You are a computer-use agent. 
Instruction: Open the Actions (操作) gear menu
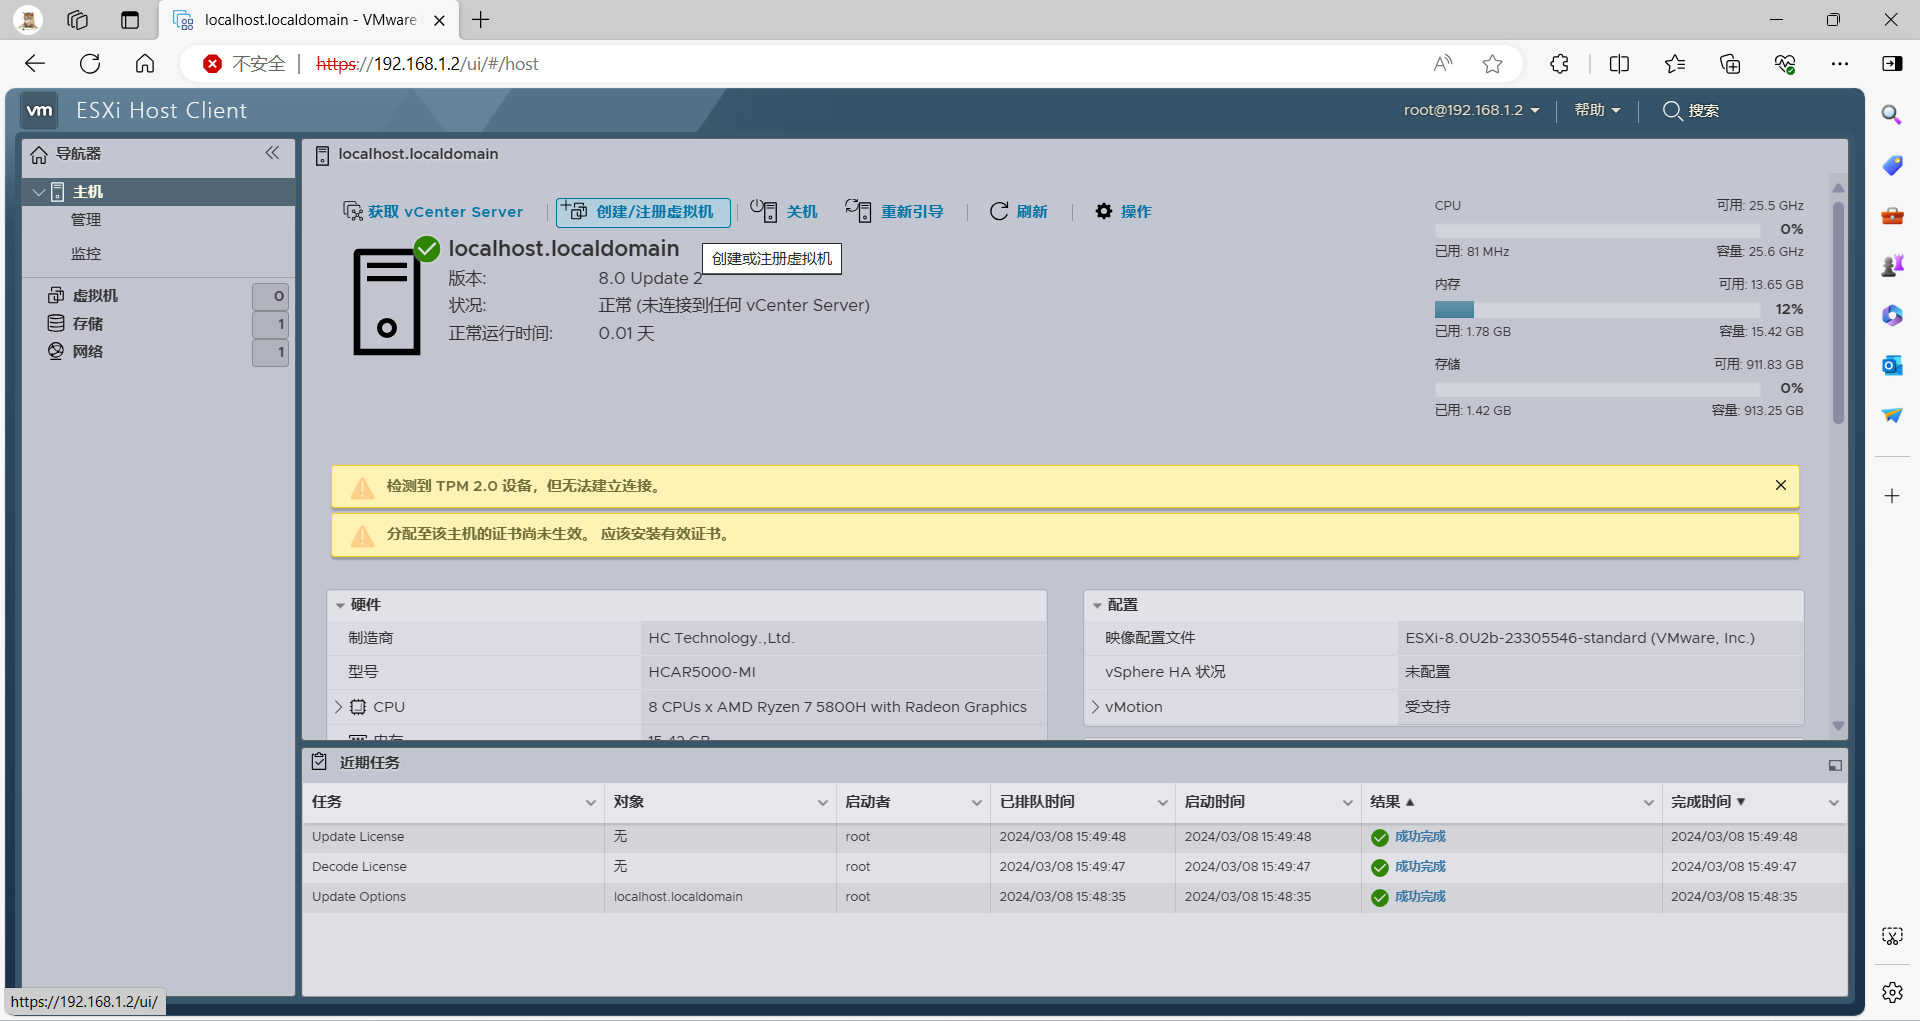[x=1104, y=211]
